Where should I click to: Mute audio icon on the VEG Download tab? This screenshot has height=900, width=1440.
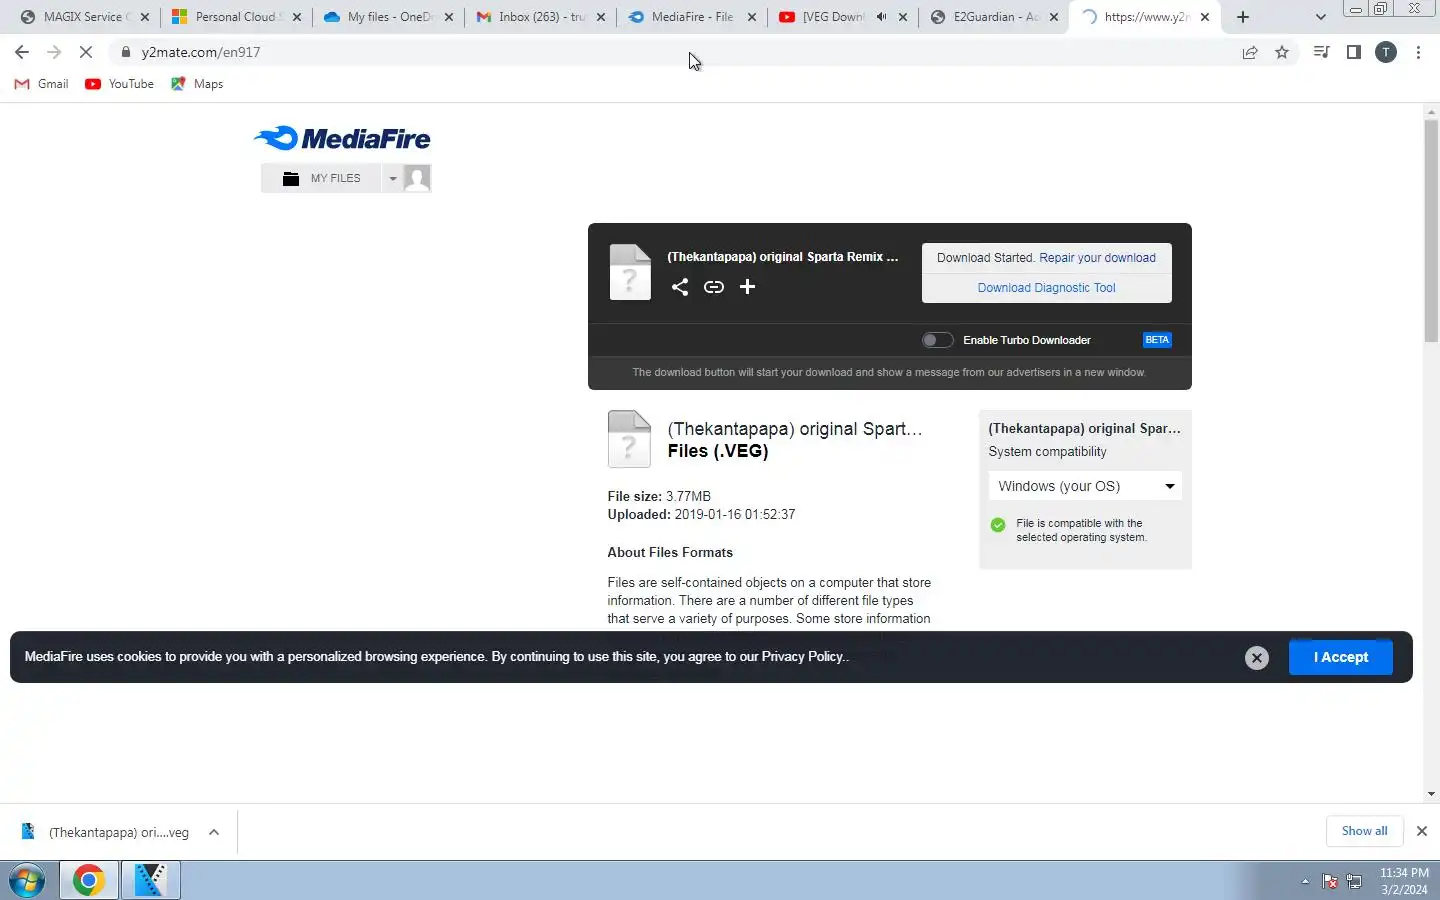(x=881, y=17)
